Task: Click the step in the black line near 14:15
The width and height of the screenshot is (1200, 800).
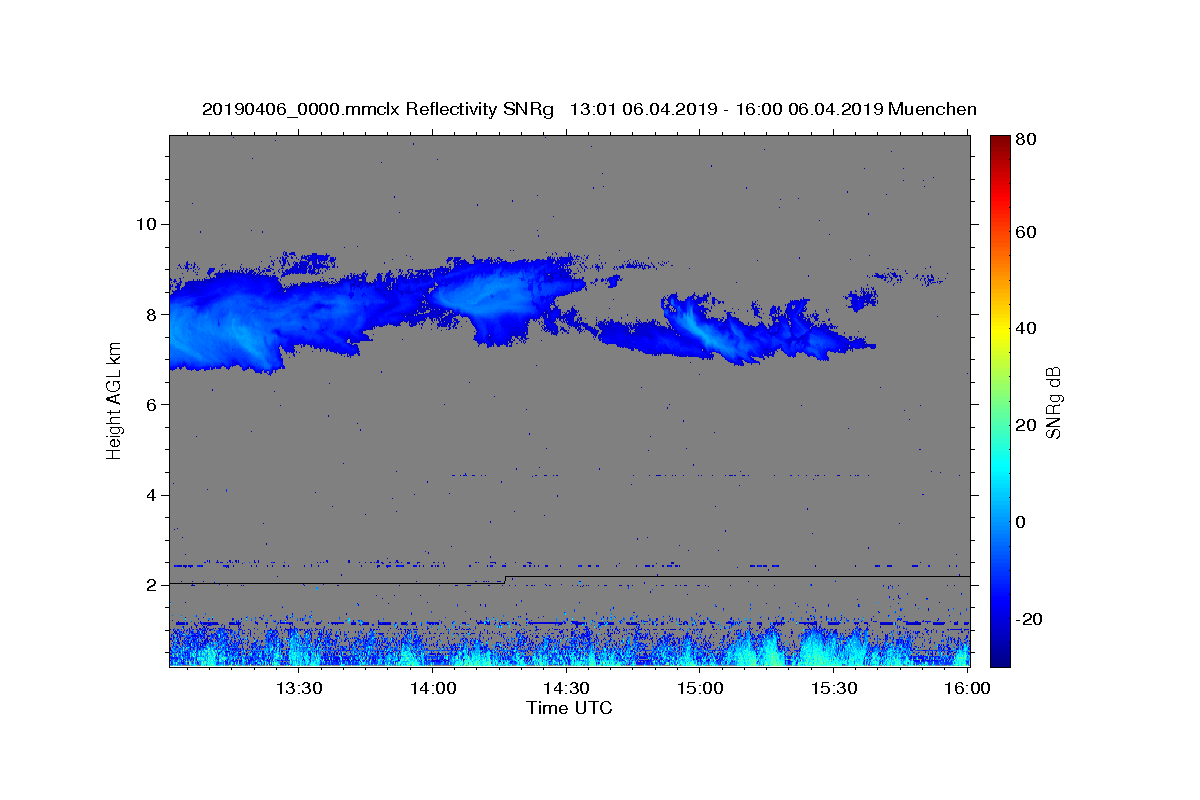Action: (506, 579)
